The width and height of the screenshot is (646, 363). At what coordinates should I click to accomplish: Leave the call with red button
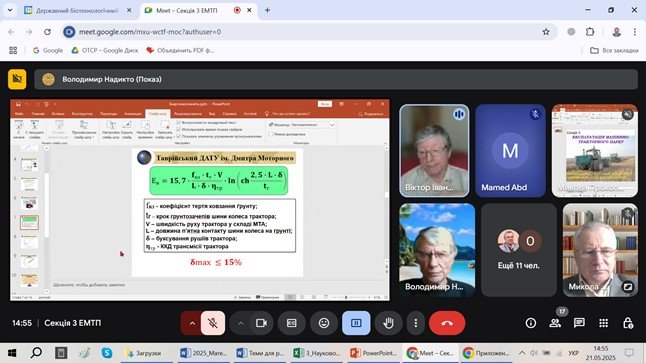click(x=447, y=323)
